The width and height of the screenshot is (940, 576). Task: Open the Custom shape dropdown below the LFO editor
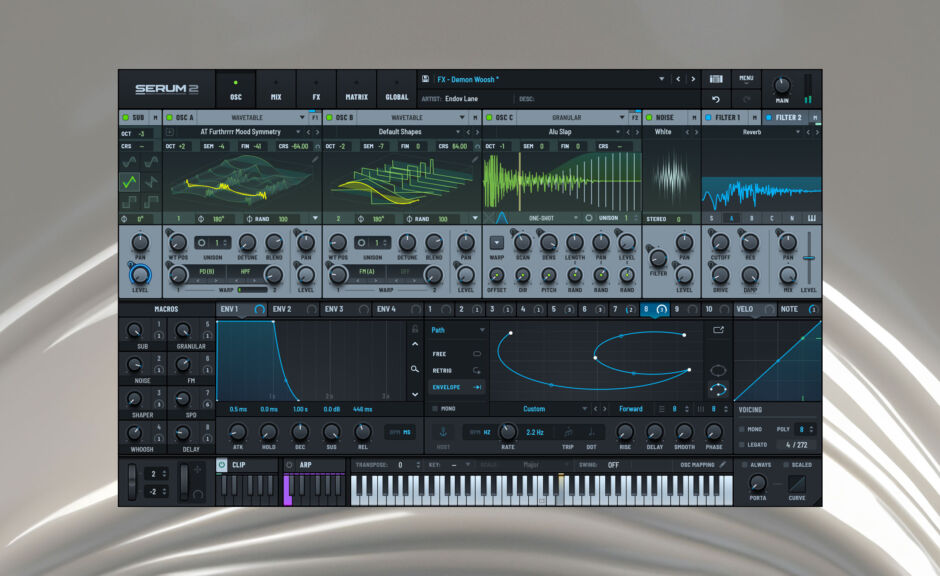pos(534,408)
